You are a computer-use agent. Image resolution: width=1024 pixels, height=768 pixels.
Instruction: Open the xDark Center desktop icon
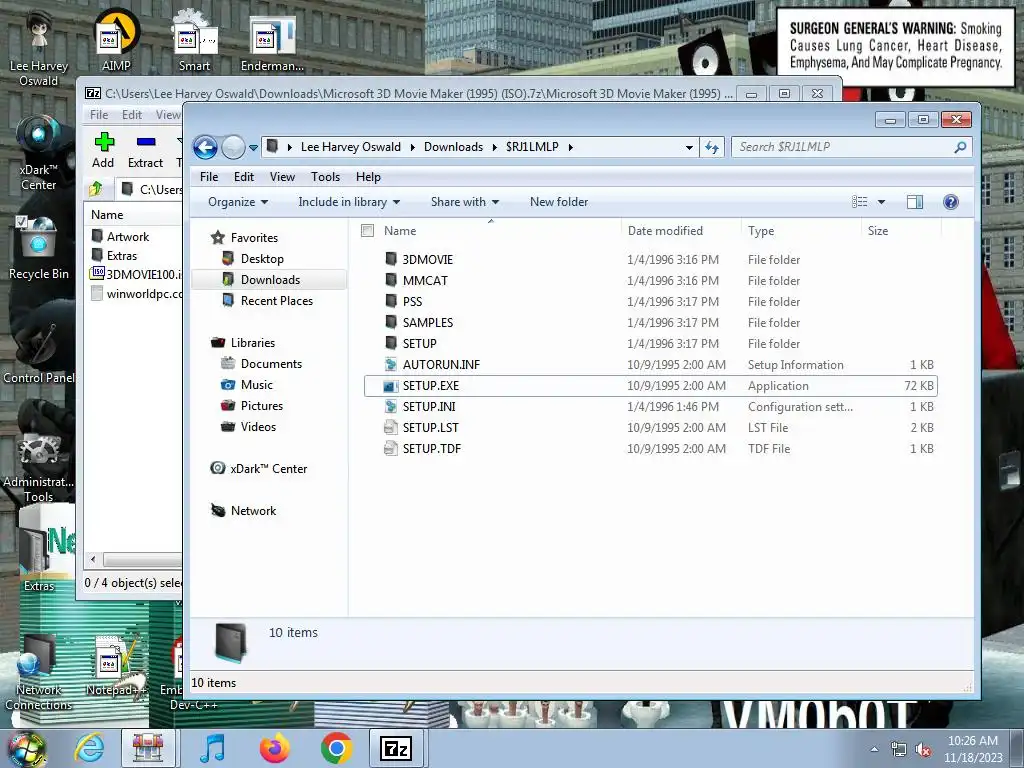pyautogui.click(x=39, y=153)
